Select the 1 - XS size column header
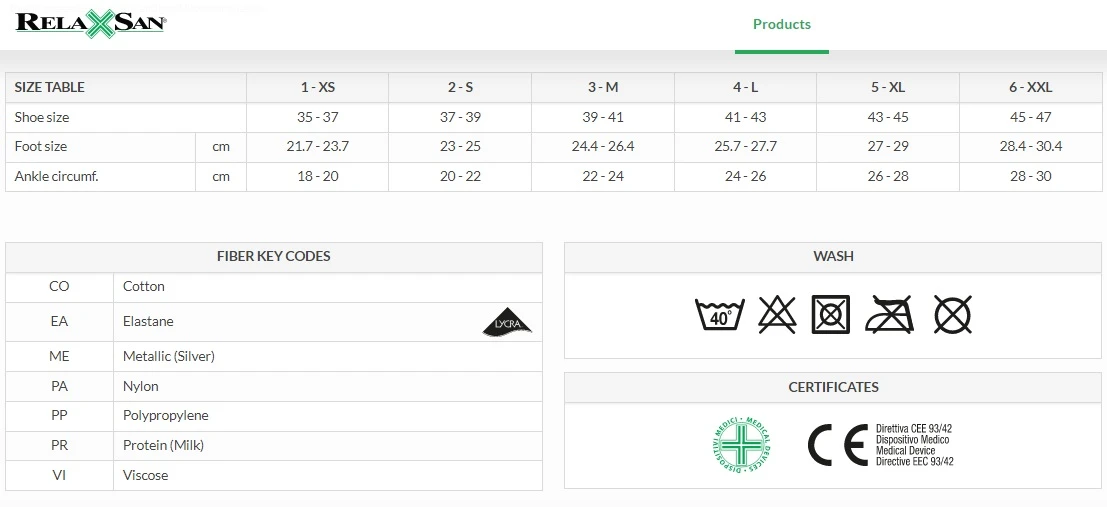The width and height of the screenshot is (1107, 507). 317,87
